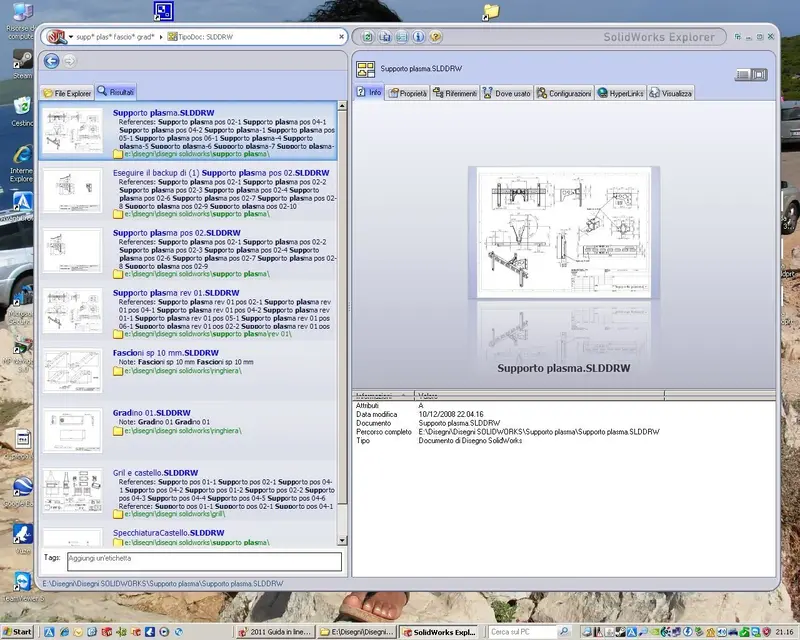The height and width of the screenshot is (640, 800).
Task: Select Gradino 01.SLDDRW result
Action: [188, 431]
